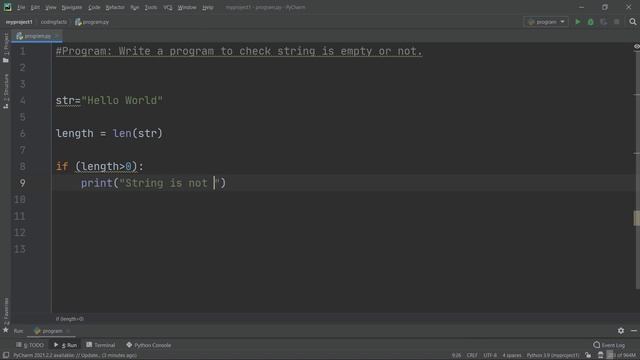
Task: Open the Project tool window sidebar button
Action: coord(6,48)
